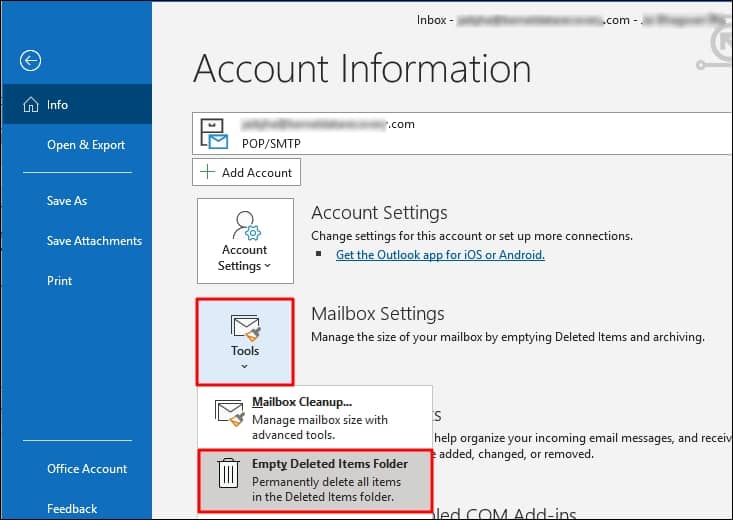Open Office Account page

pos(87,469)
